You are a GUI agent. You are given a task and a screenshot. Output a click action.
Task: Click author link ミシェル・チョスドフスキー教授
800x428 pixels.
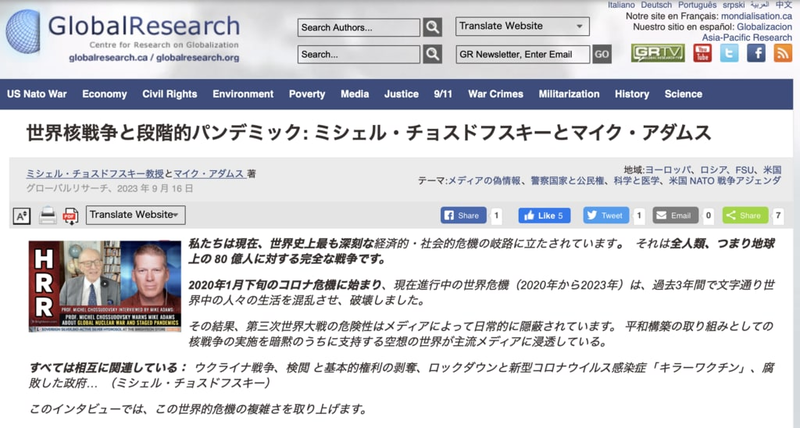click(x=95, y=174)
